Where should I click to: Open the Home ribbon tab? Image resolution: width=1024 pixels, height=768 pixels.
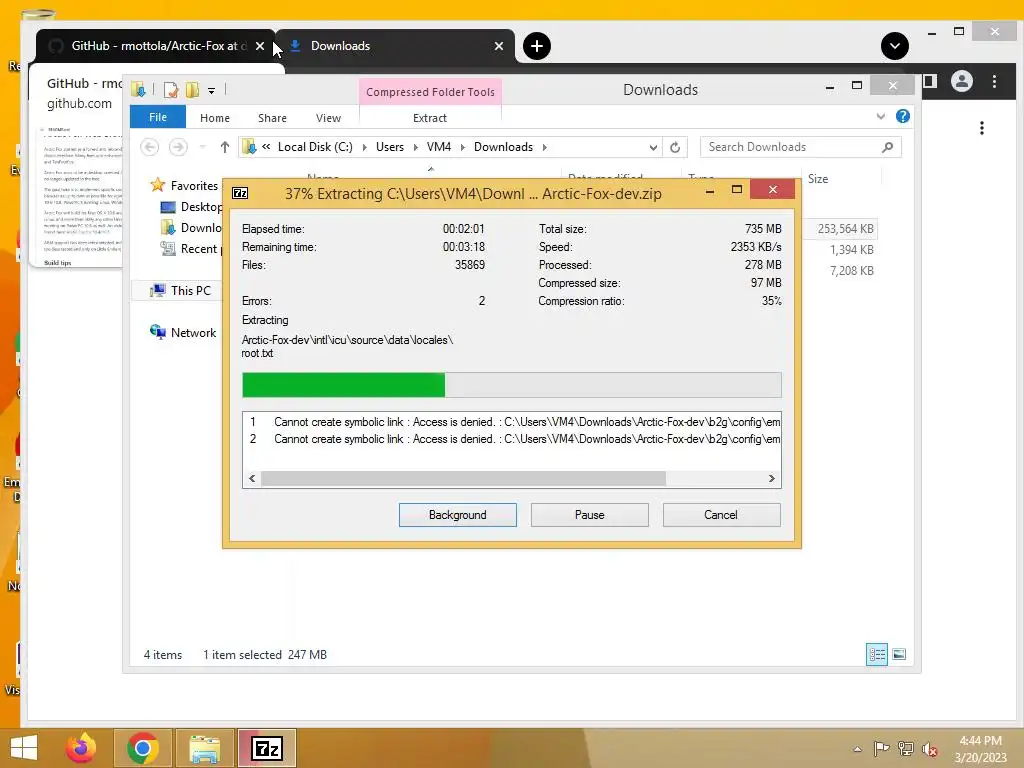click(215, 118)
